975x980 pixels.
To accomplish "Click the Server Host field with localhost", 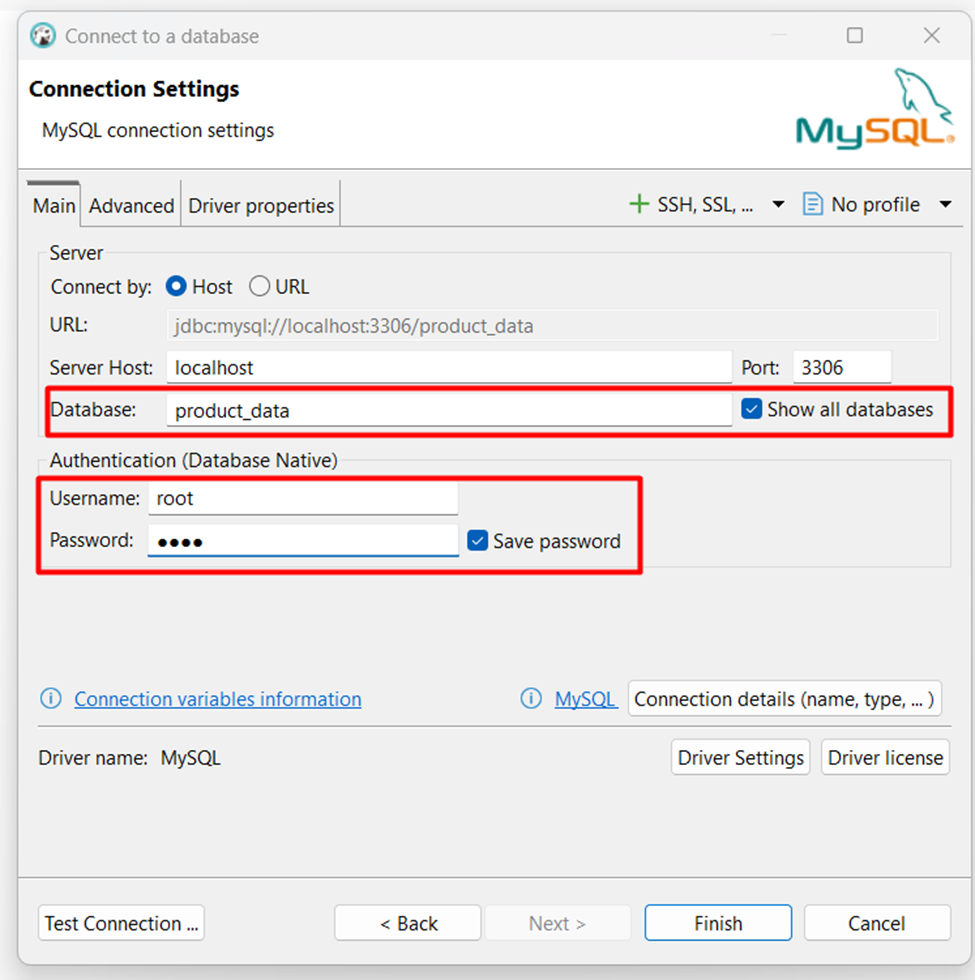I will [x=449, y=367].
